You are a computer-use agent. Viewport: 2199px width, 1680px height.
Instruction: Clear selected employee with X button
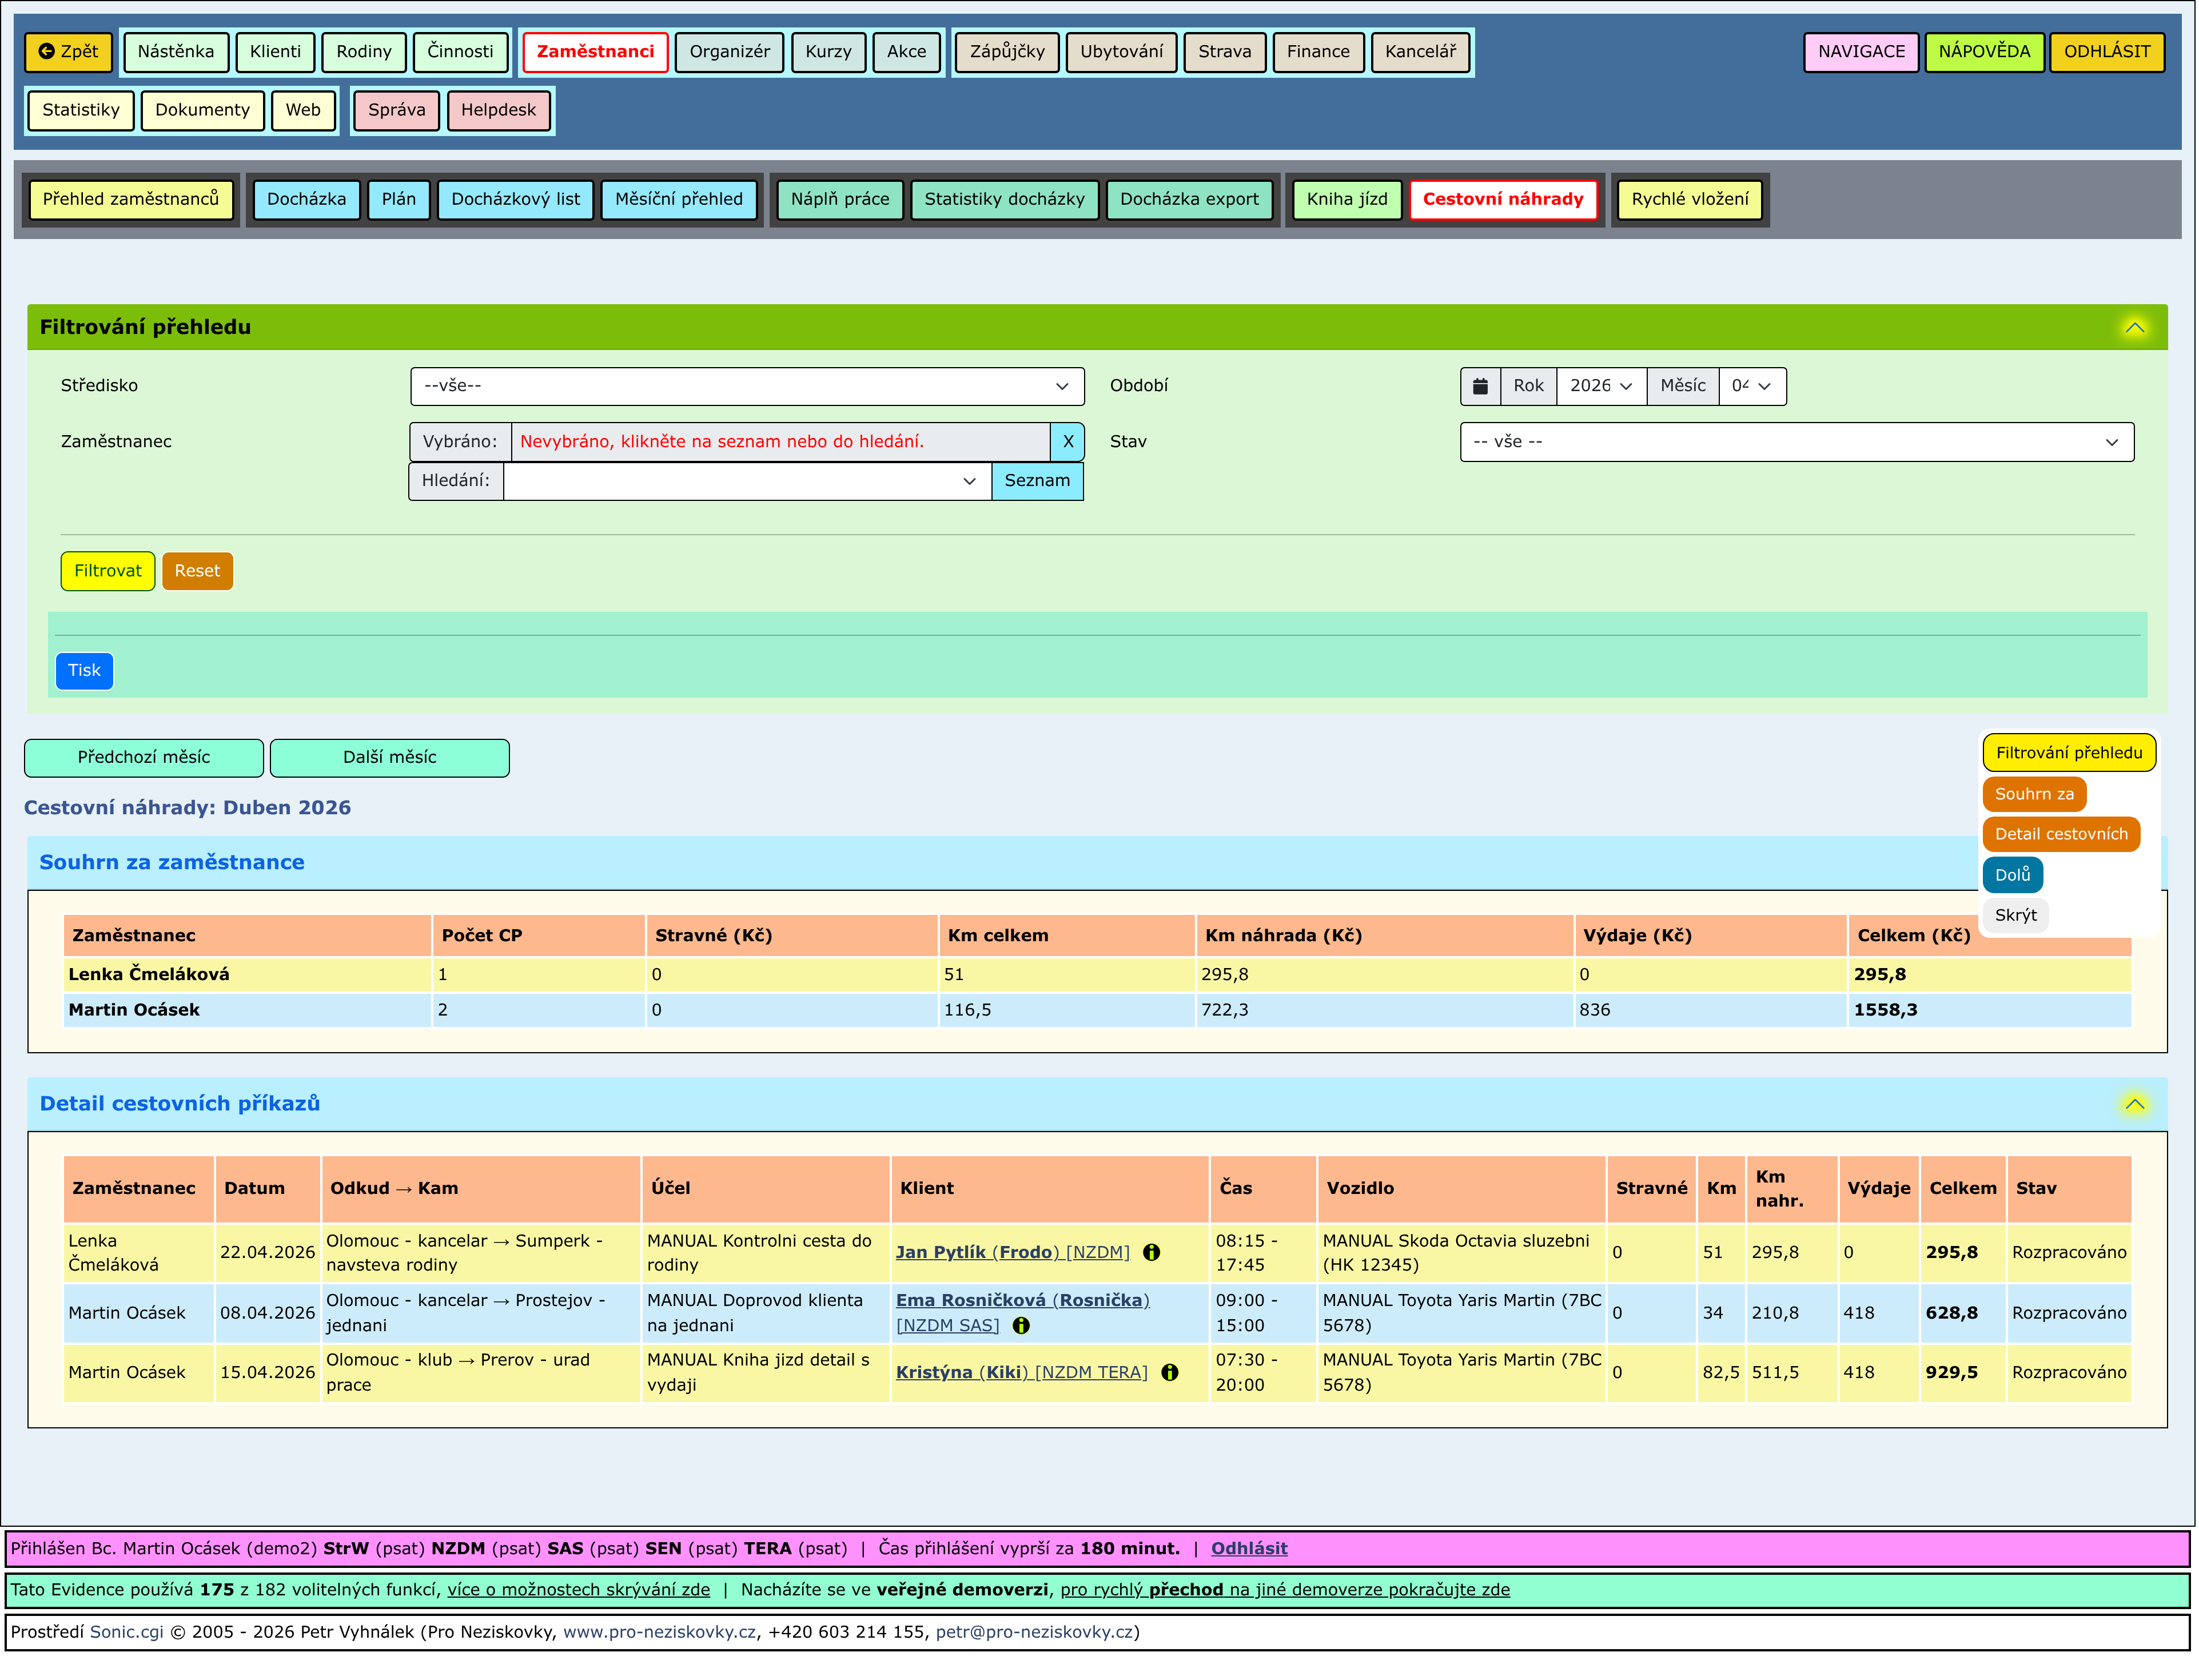[1068, 442]
